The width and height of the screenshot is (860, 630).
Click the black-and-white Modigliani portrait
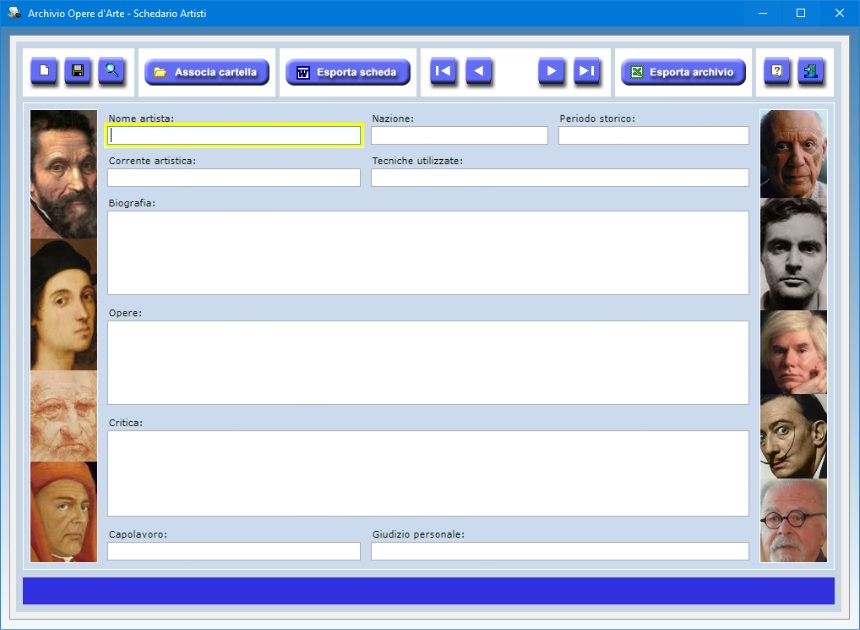[793, 254]
